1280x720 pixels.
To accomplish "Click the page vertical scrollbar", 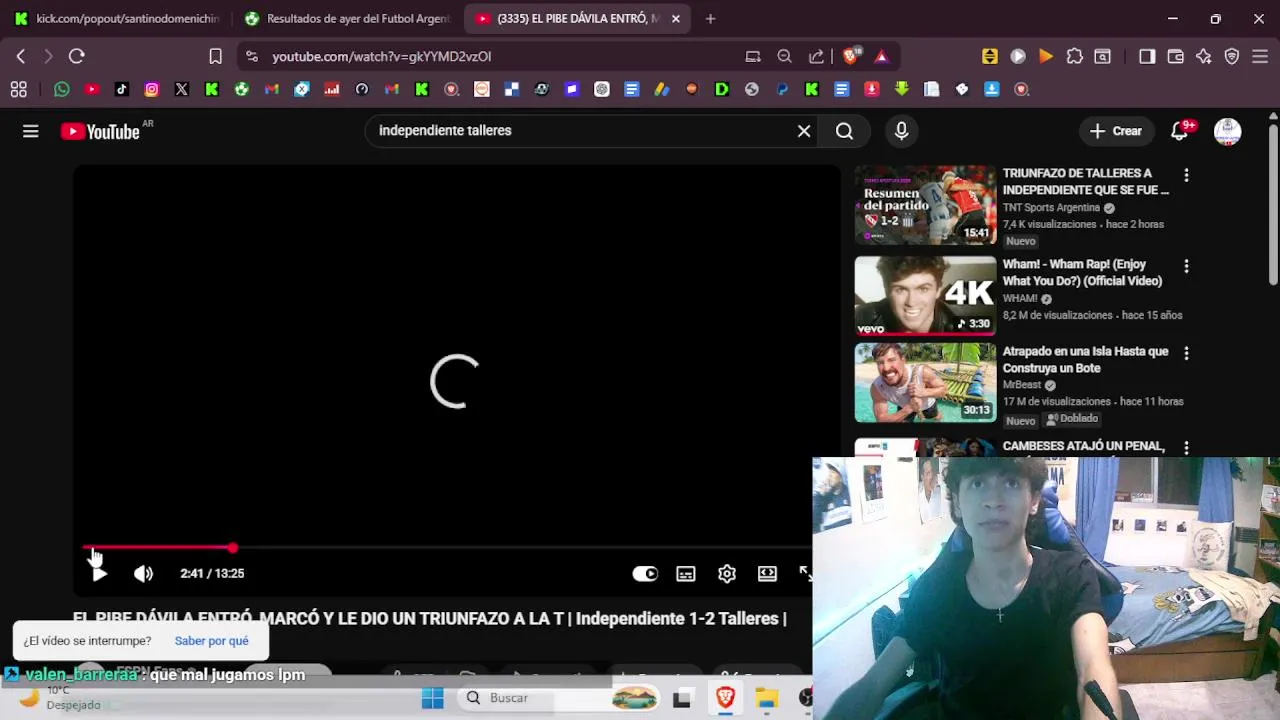I will click(x=1273, y=203).
